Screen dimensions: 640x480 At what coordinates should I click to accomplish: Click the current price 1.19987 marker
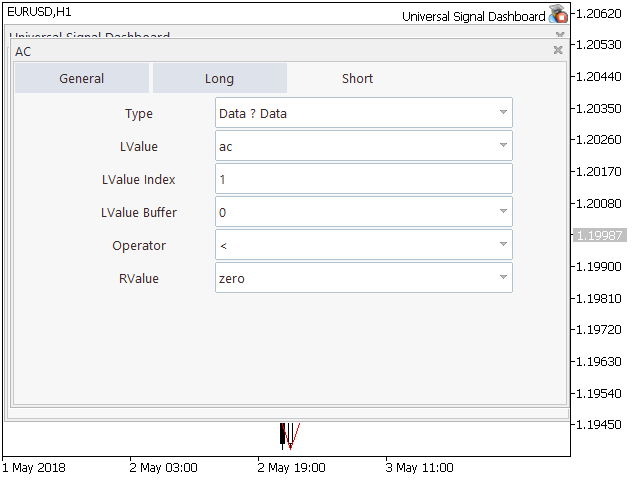[599, 235]
